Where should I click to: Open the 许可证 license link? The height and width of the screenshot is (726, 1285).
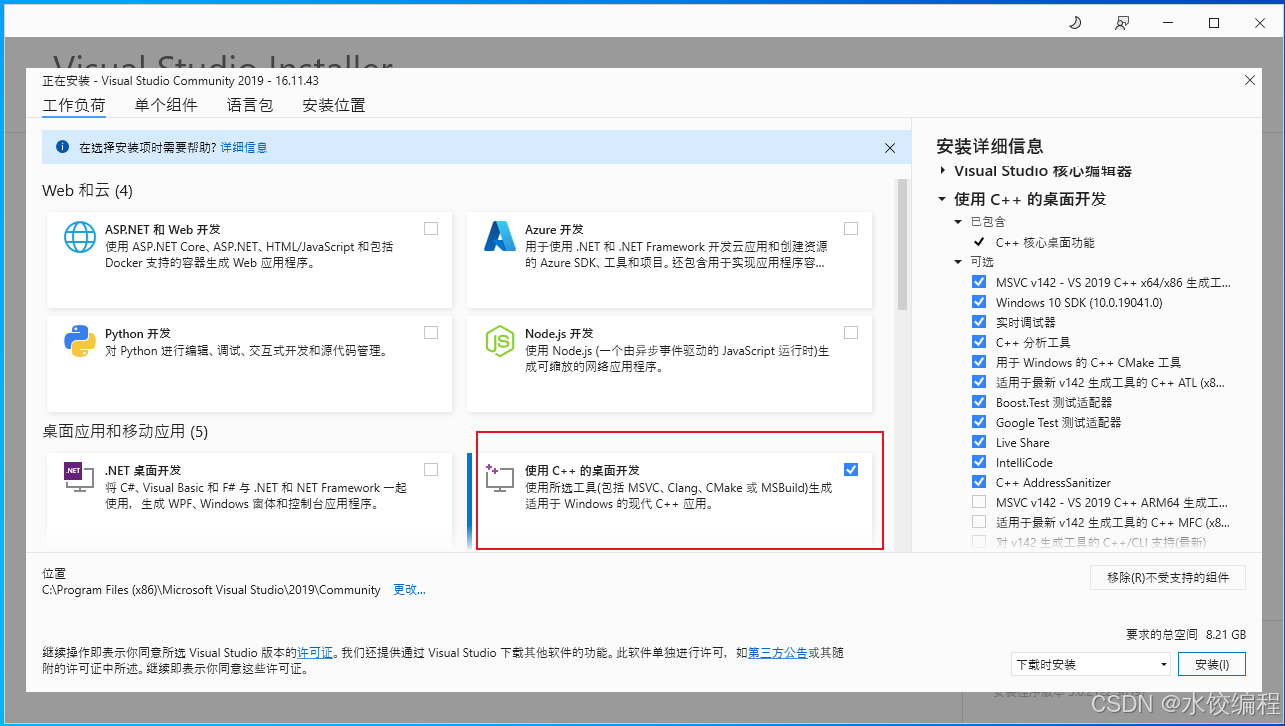click(x=315, y=652)
